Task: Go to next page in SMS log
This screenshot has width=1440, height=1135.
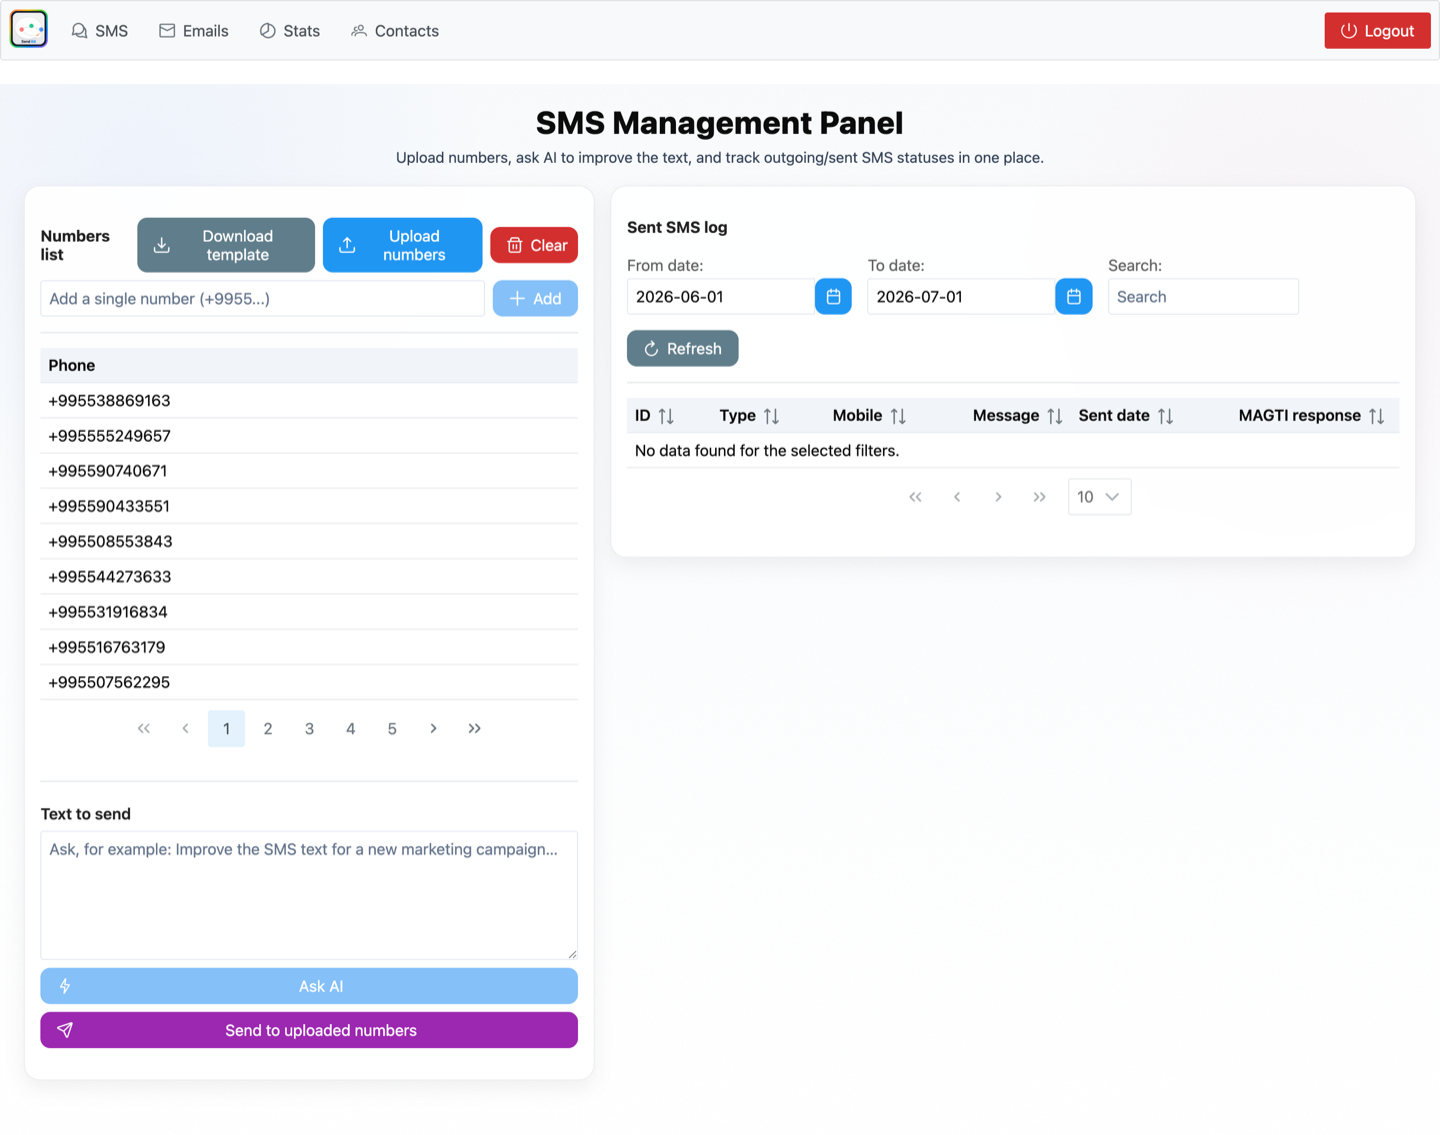Action: click(998, 497)
